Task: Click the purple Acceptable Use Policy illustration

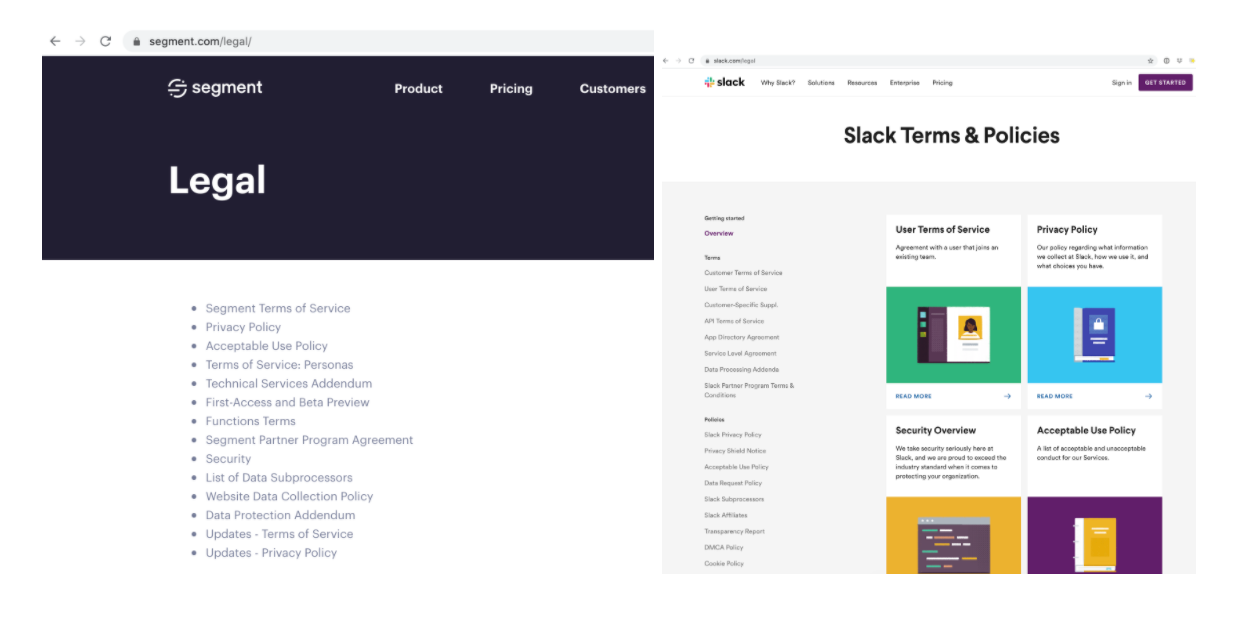Action: (x=1094, y=535)
